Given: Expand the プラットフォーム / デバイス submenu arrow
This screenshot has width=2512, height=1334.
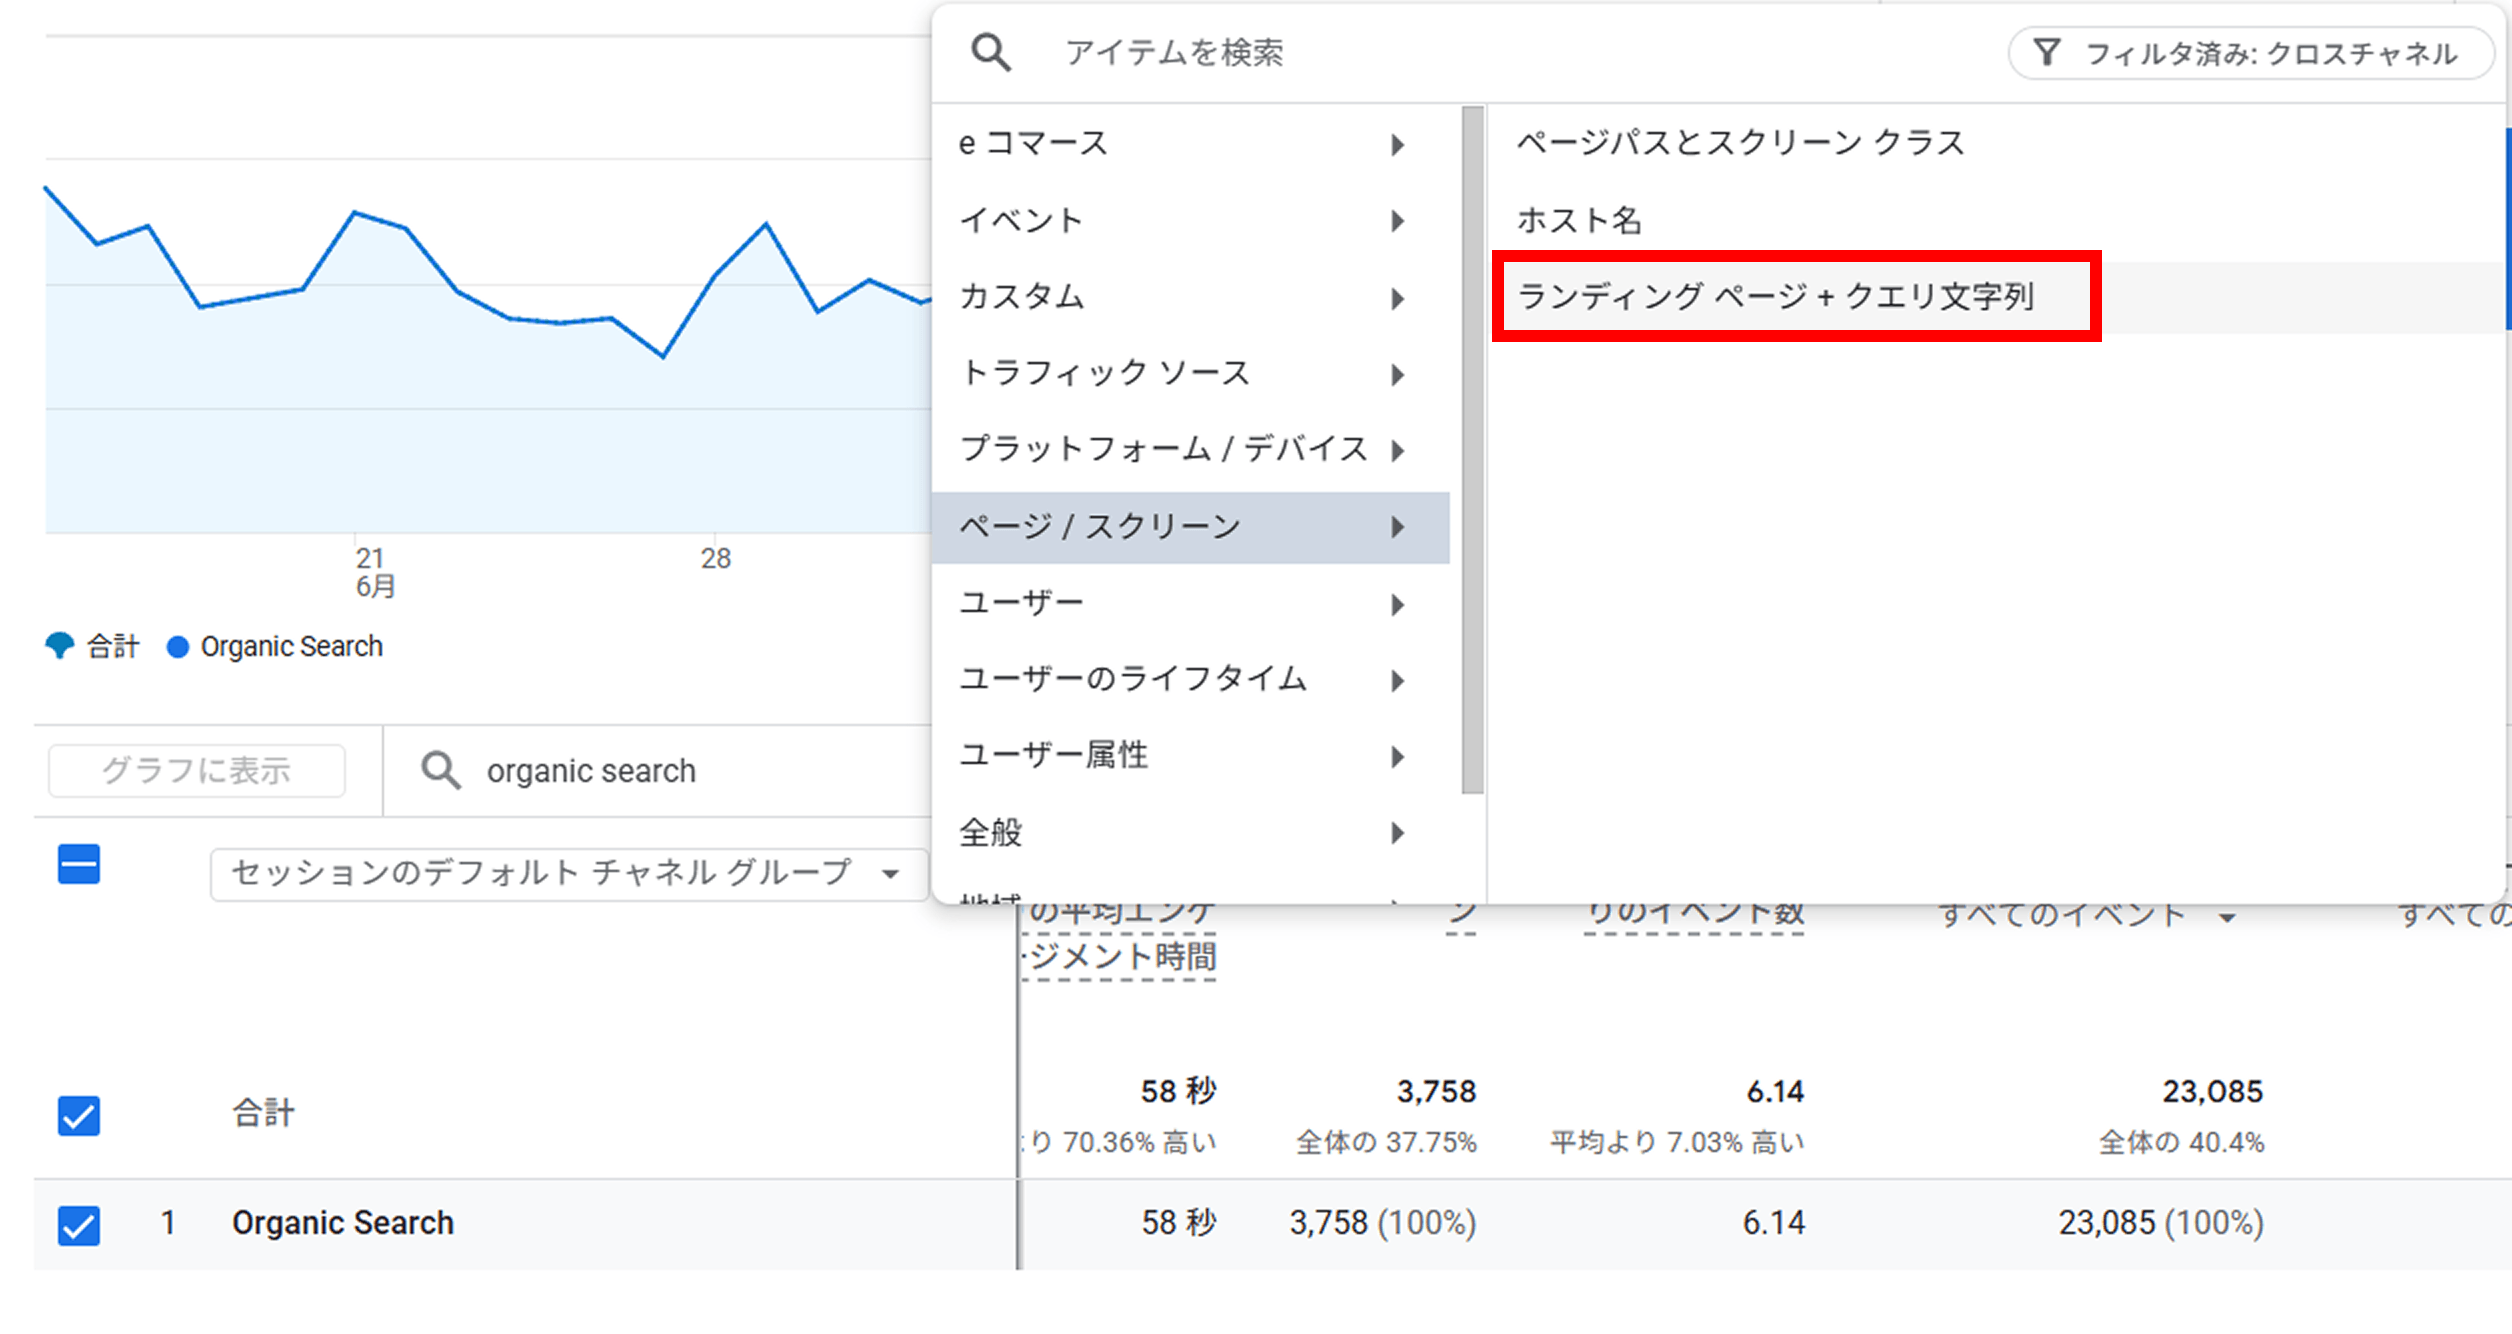Looking at the screenshot, I should [1398, 450].
